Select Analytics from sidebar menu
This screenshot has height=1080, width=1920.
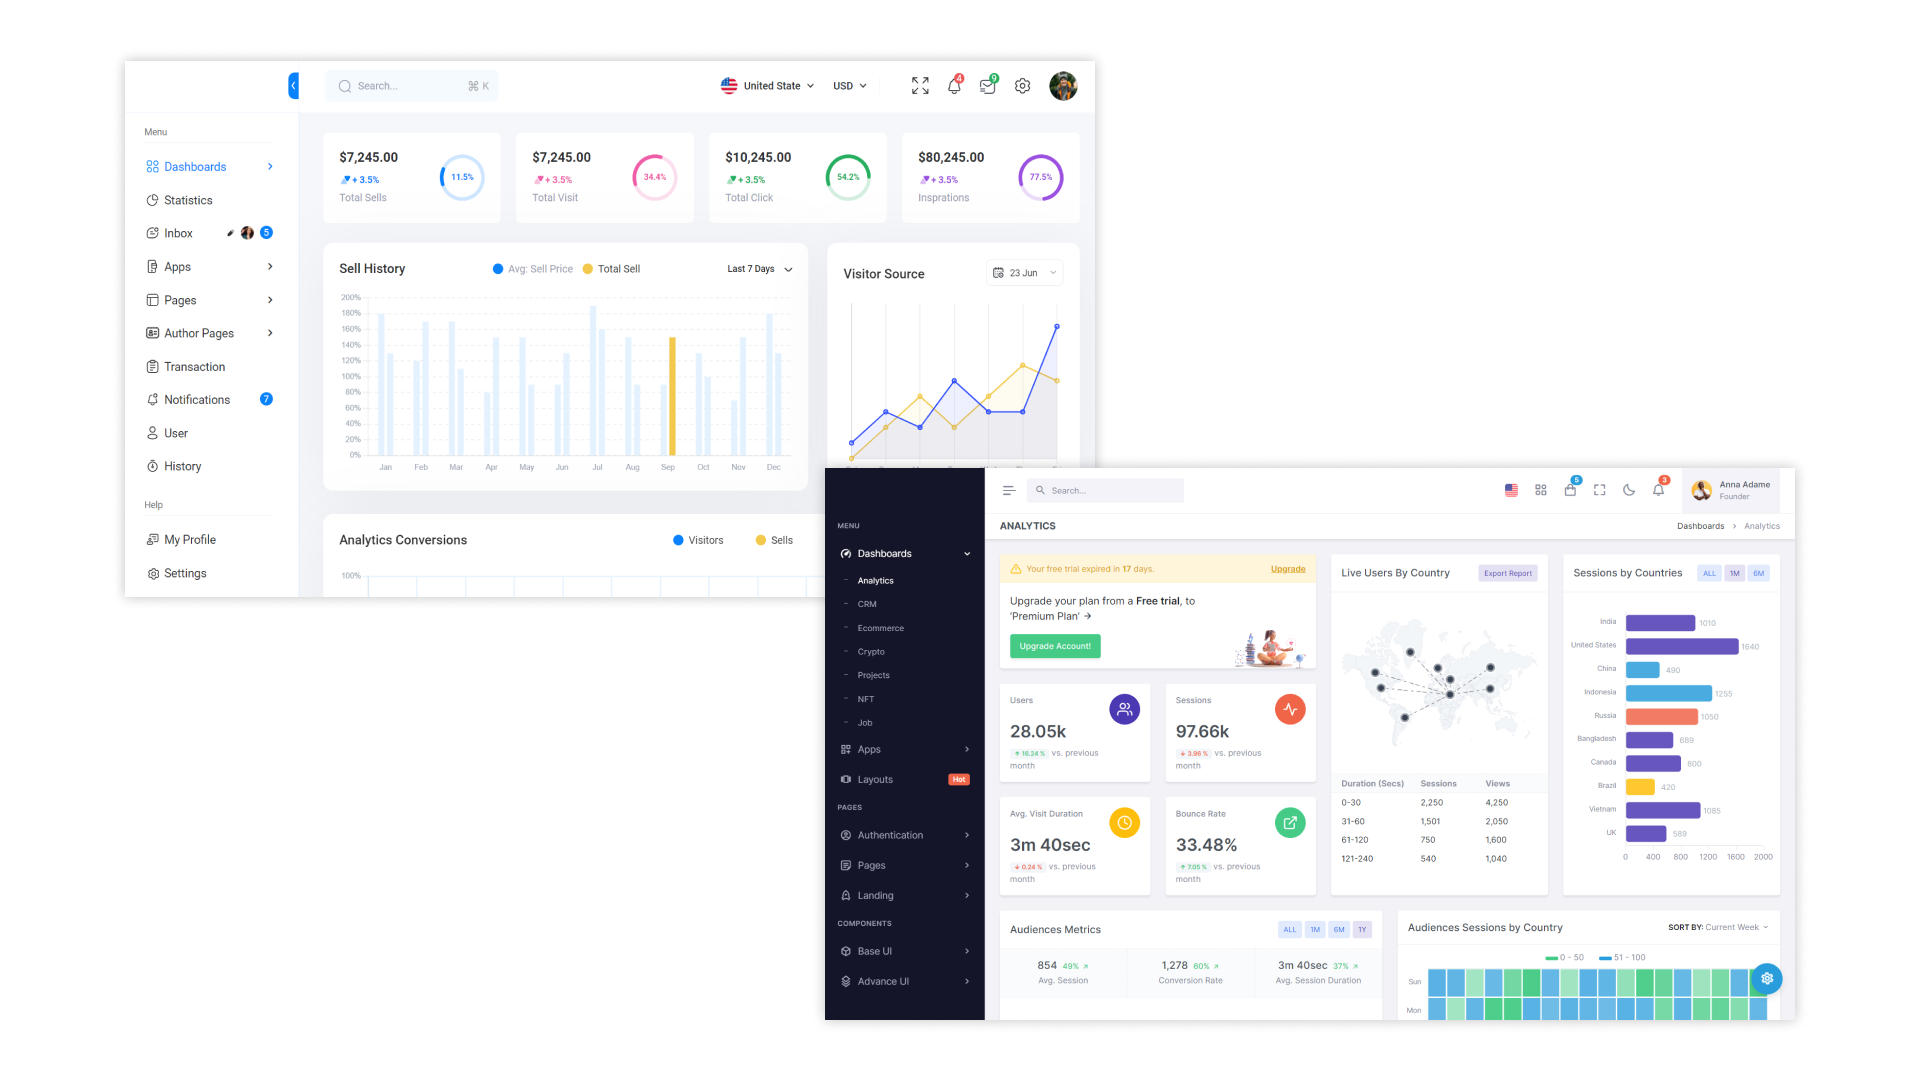[x=873, y=580]
